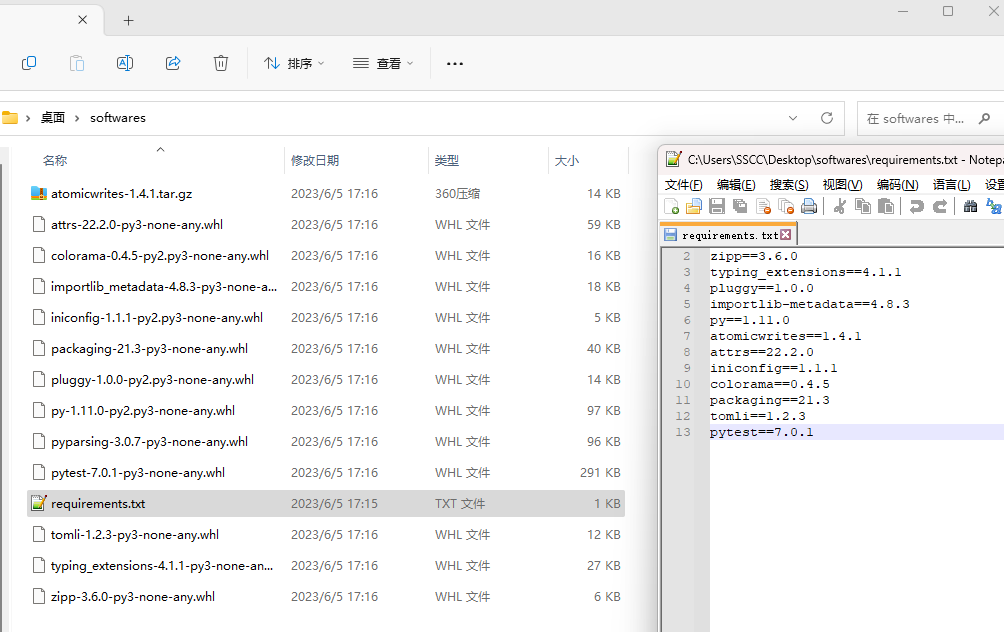Image resolution: width=1004 pixels, height=632 pixels.
Task: Click the folder icon in the address bar
Action: coord(10,118)
